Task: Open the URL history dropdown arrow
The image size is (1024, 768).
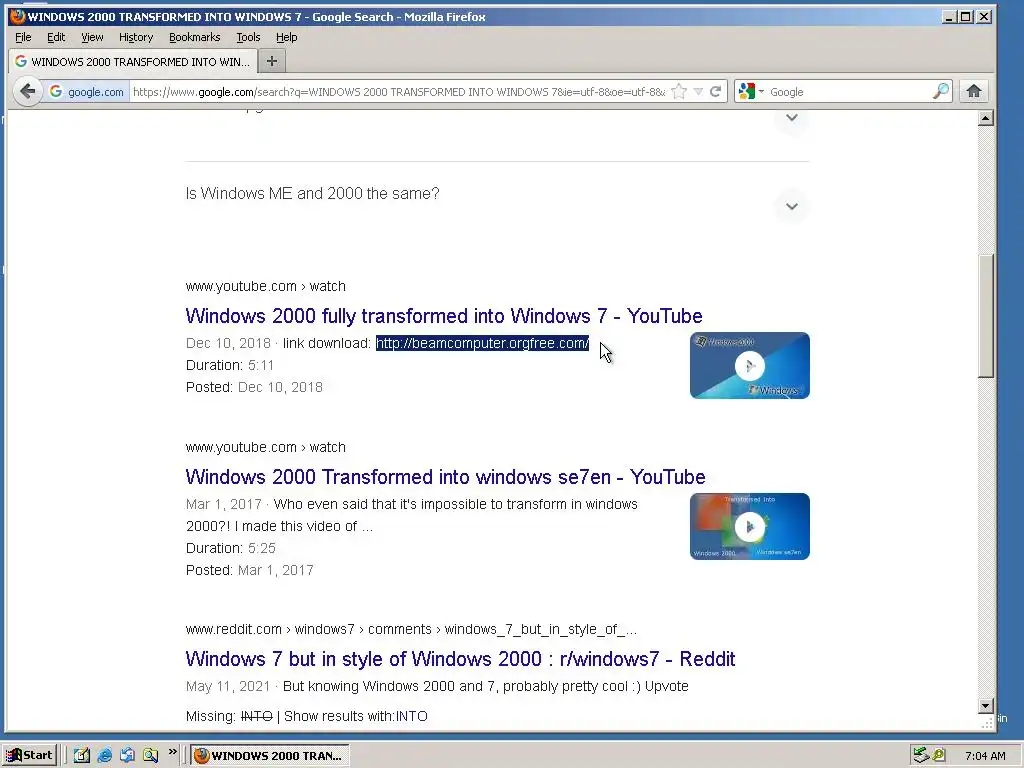Action: coord(698,91)
